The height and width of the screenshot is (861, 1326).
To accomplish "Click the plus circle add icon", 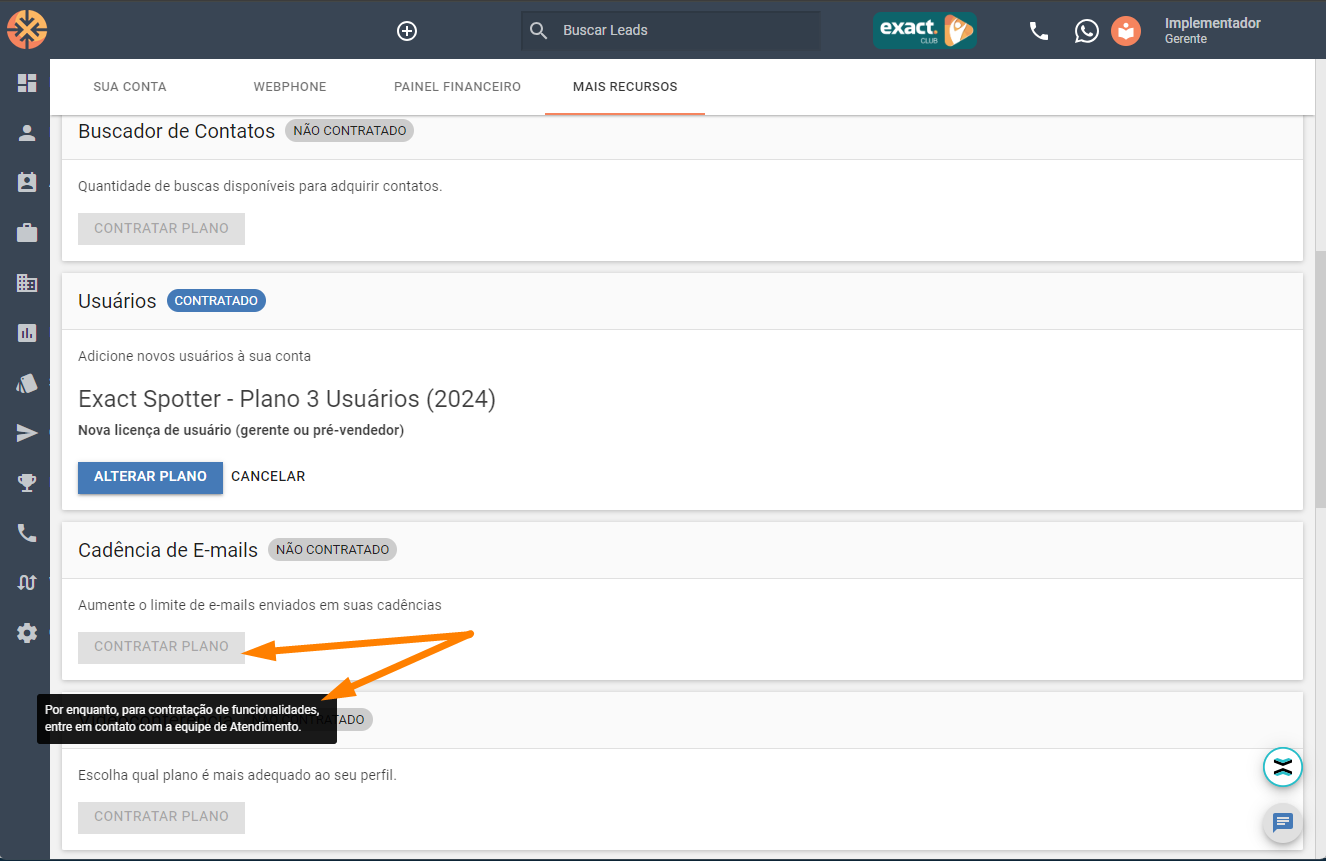I will [x=407, y=31].
